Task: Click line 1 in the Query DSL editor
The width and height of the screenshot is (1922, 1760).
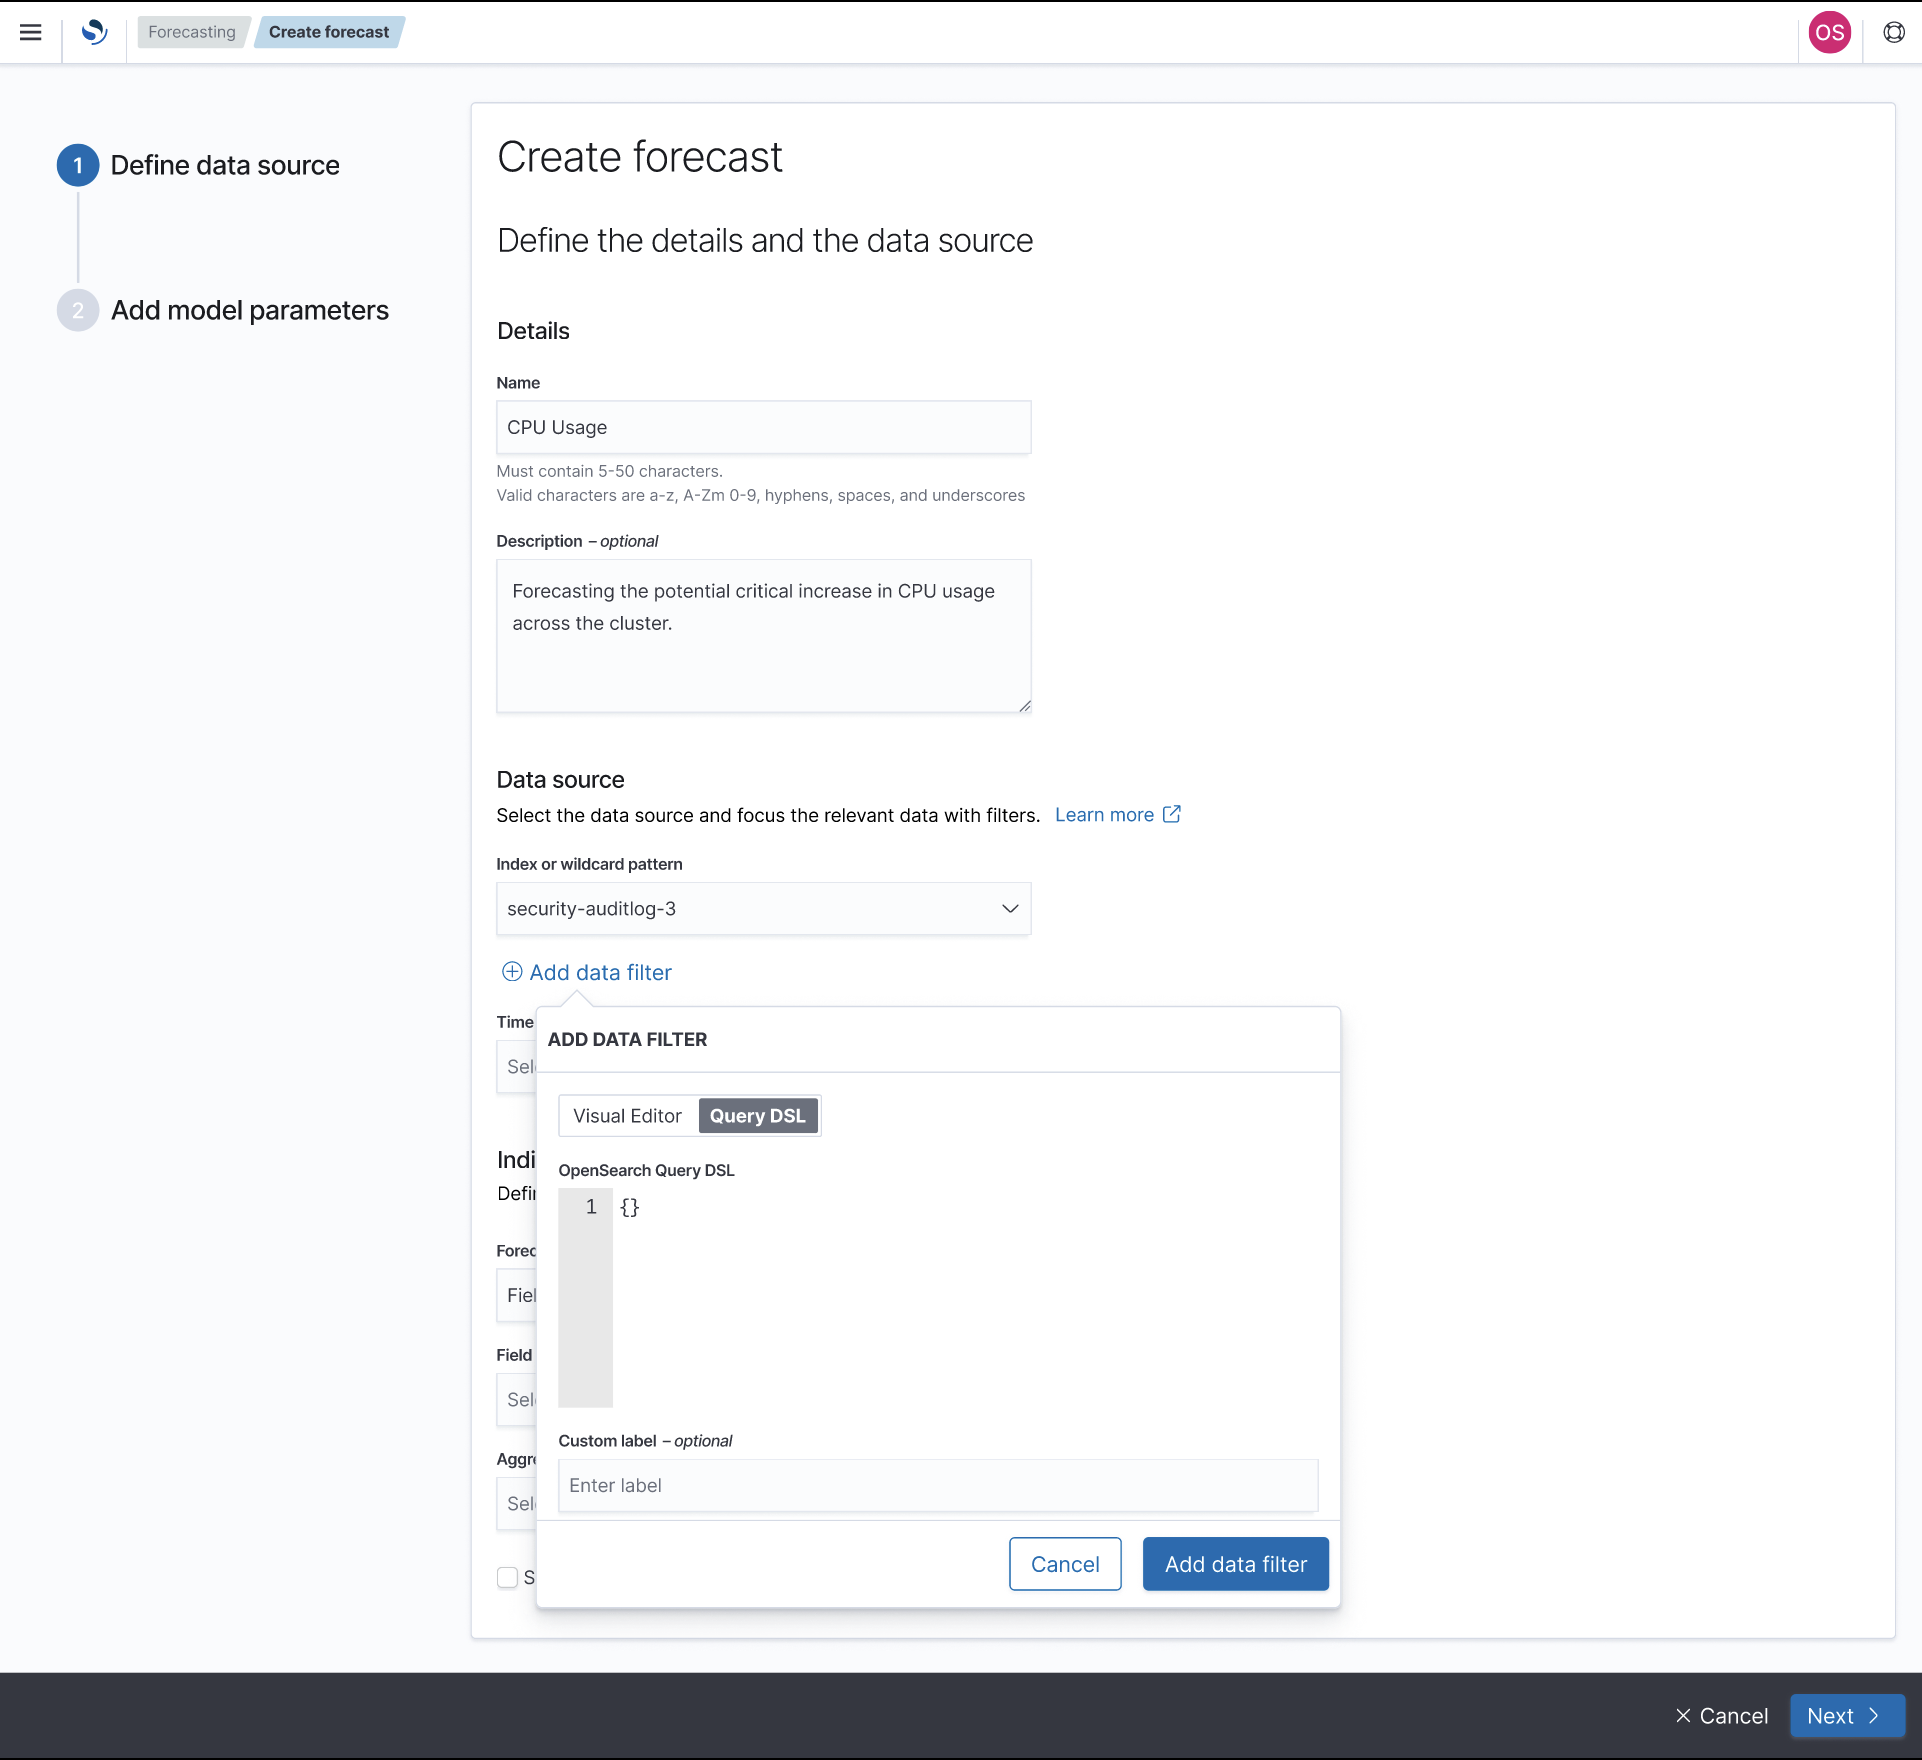Action: tap(630, 1207)
